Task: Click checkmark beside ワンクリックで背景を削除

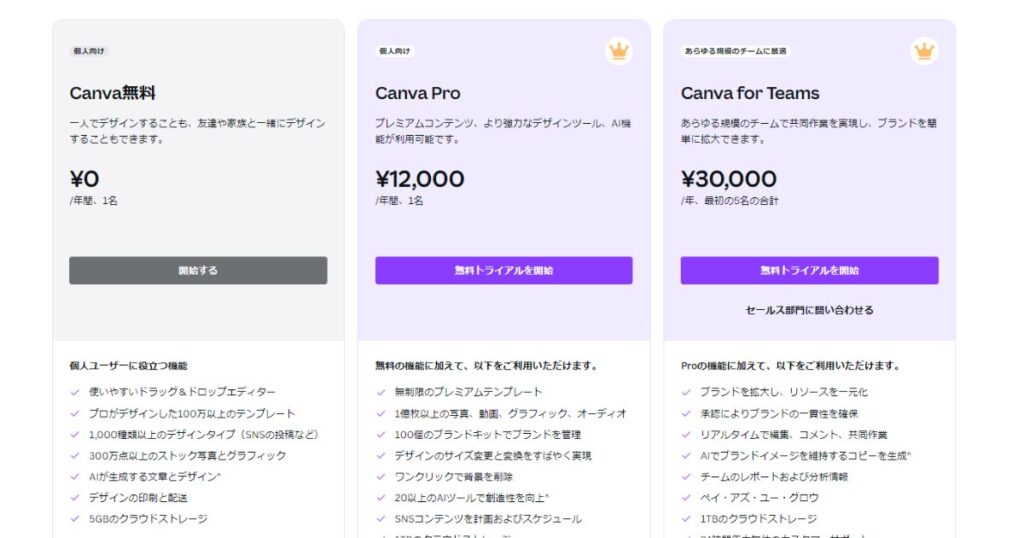Action: pyautogui.click(x=381, y=476)
